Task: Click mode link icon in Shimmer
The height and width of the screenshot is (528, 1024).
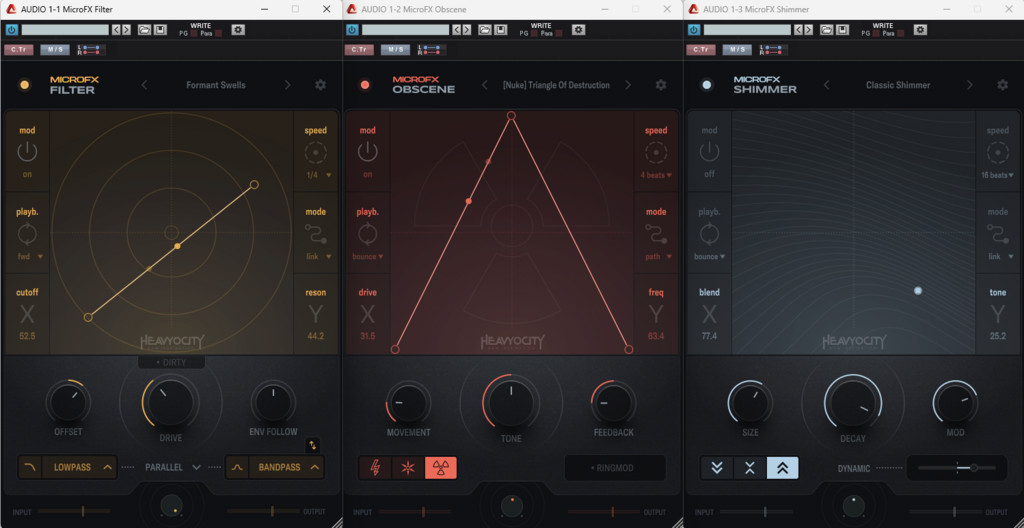Action: pos(998,234)
